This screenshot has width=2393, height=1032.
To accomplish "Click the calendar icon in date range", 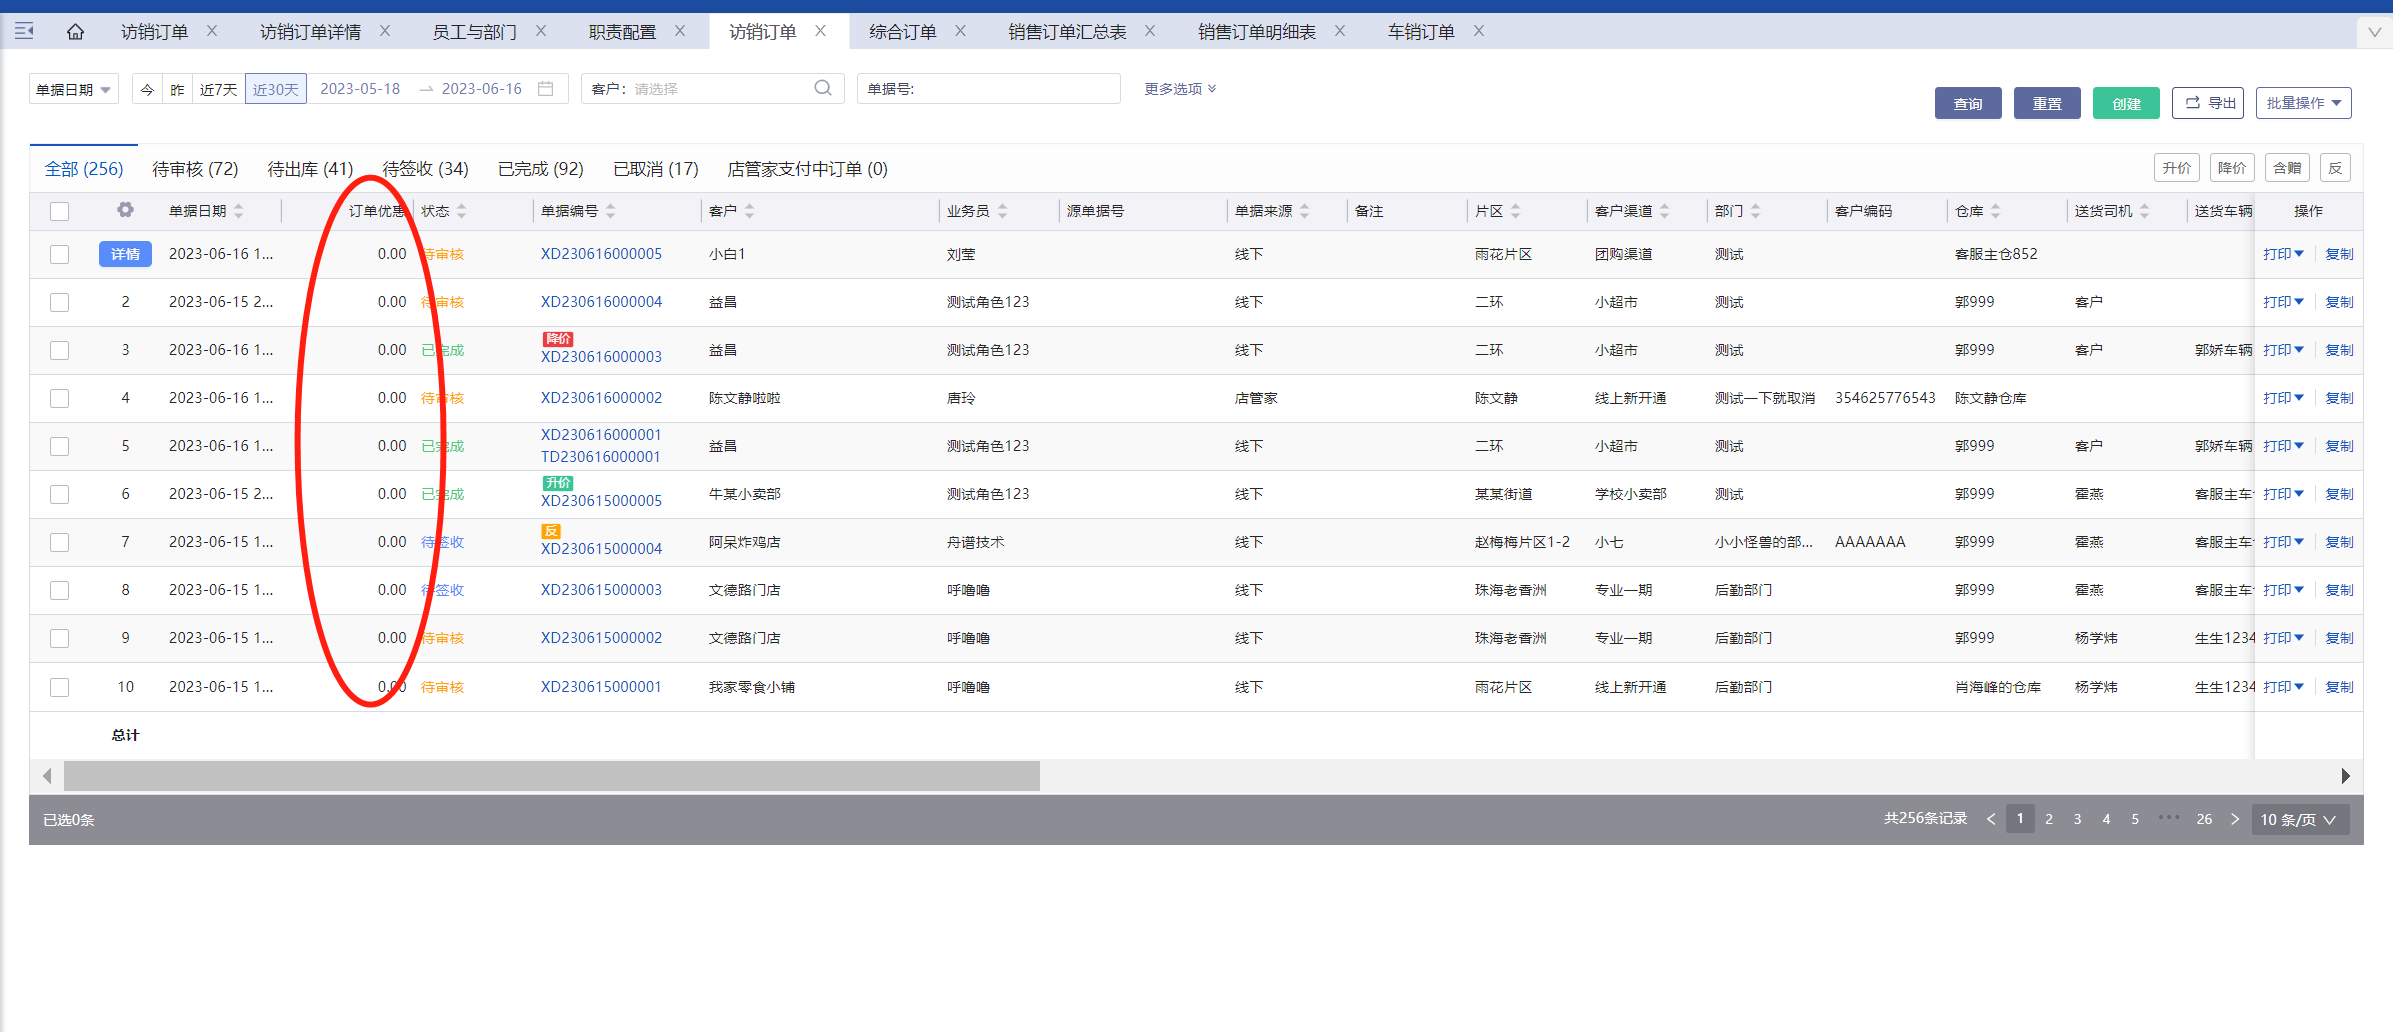I will click(x=546, y=89).
